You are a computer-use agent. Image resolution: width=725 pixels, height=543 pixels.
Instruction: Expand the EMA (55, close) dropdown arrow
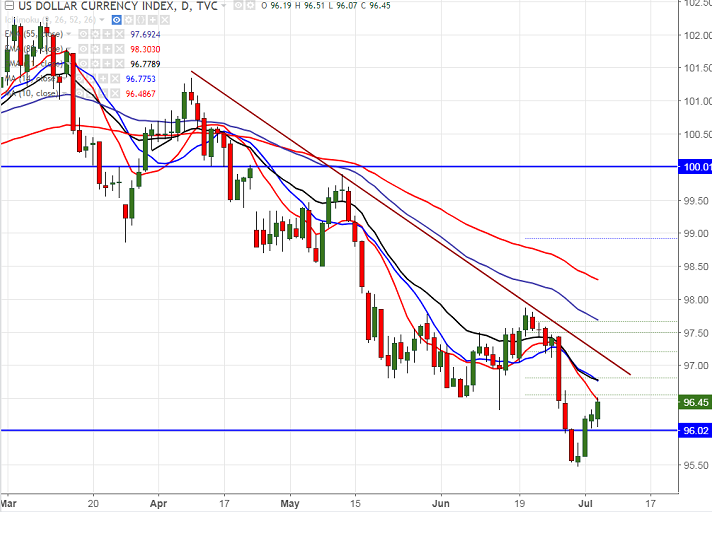pos(68,34)
